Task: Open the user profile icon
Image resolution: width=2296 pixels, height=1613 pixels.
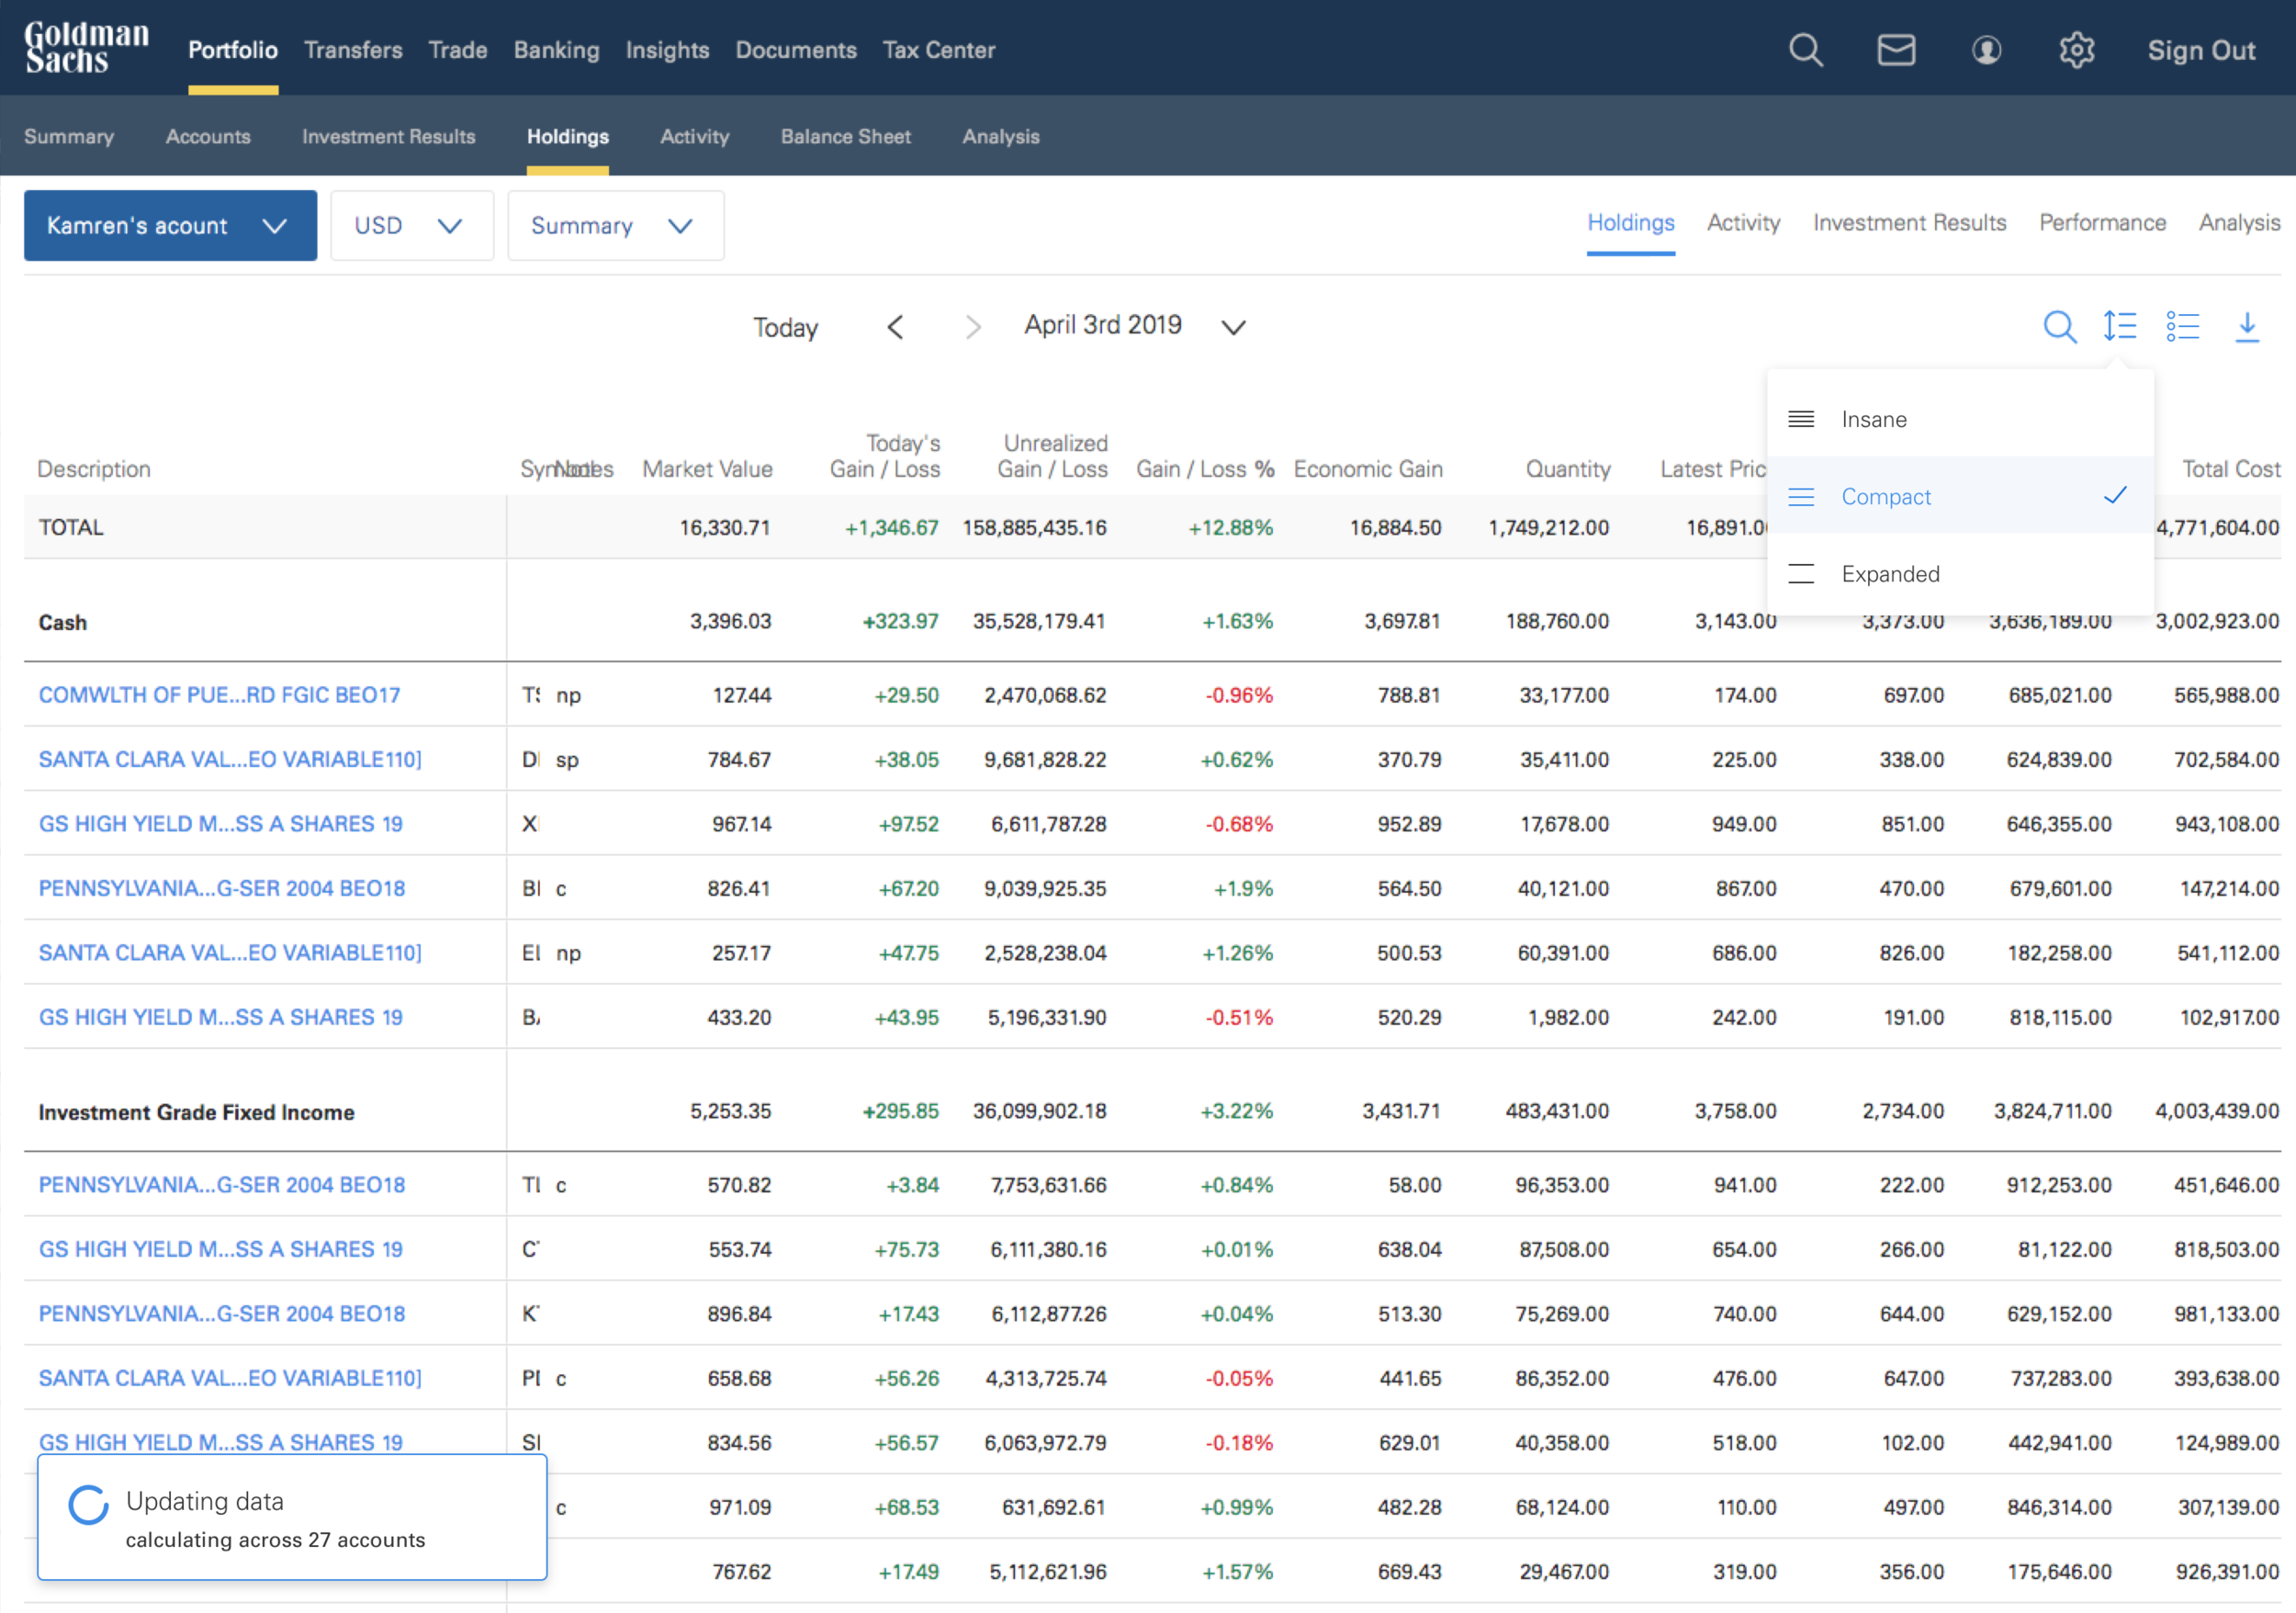Action: tap(1987, 49)
